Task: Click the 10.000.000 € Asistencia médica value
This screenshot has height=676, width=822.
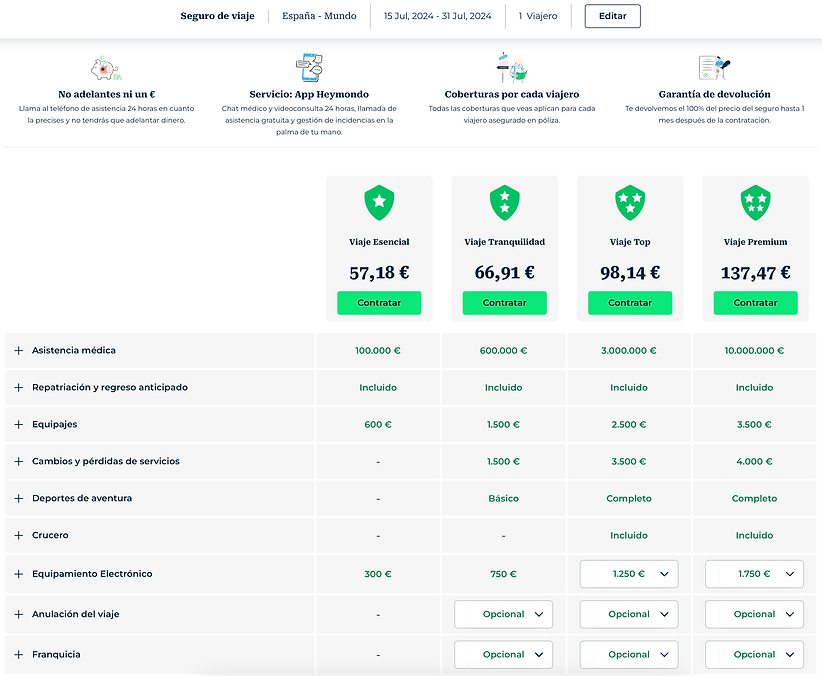Action: pyautogui.click(x=754, y=350)
